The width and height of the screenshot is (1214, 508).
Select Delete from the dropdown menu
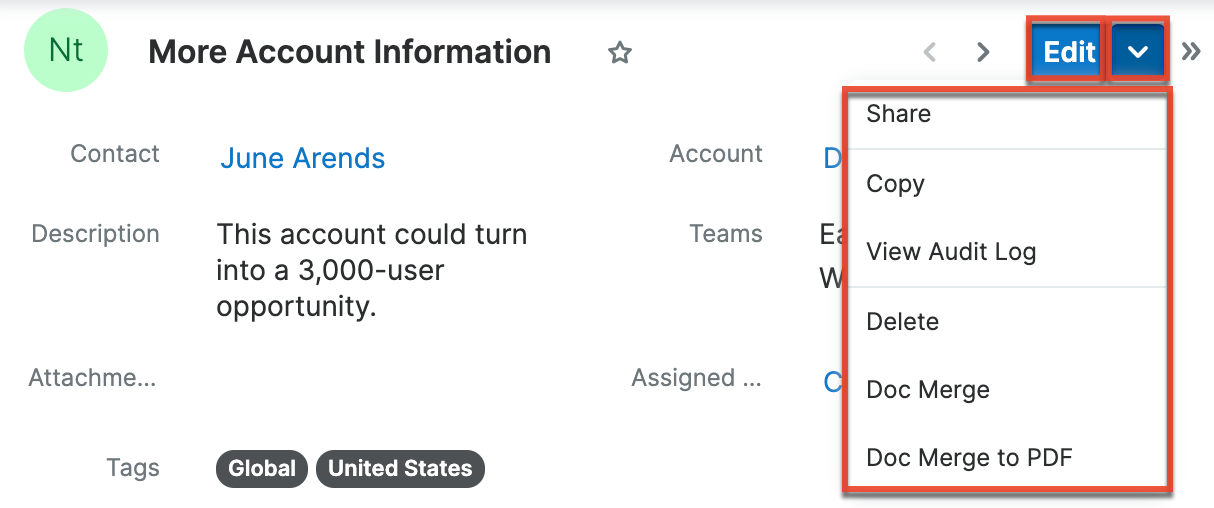(x=902, y=322)
